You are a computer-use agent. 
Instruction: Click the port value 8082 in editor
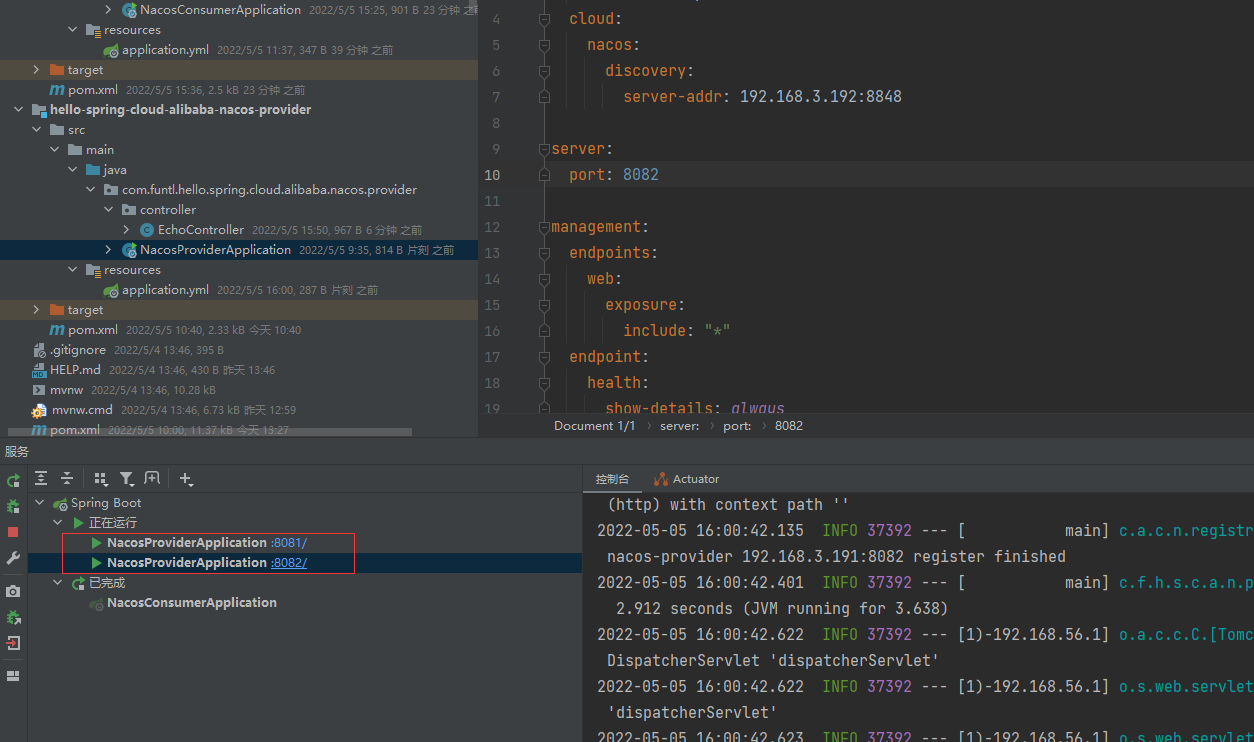[641, 175]
